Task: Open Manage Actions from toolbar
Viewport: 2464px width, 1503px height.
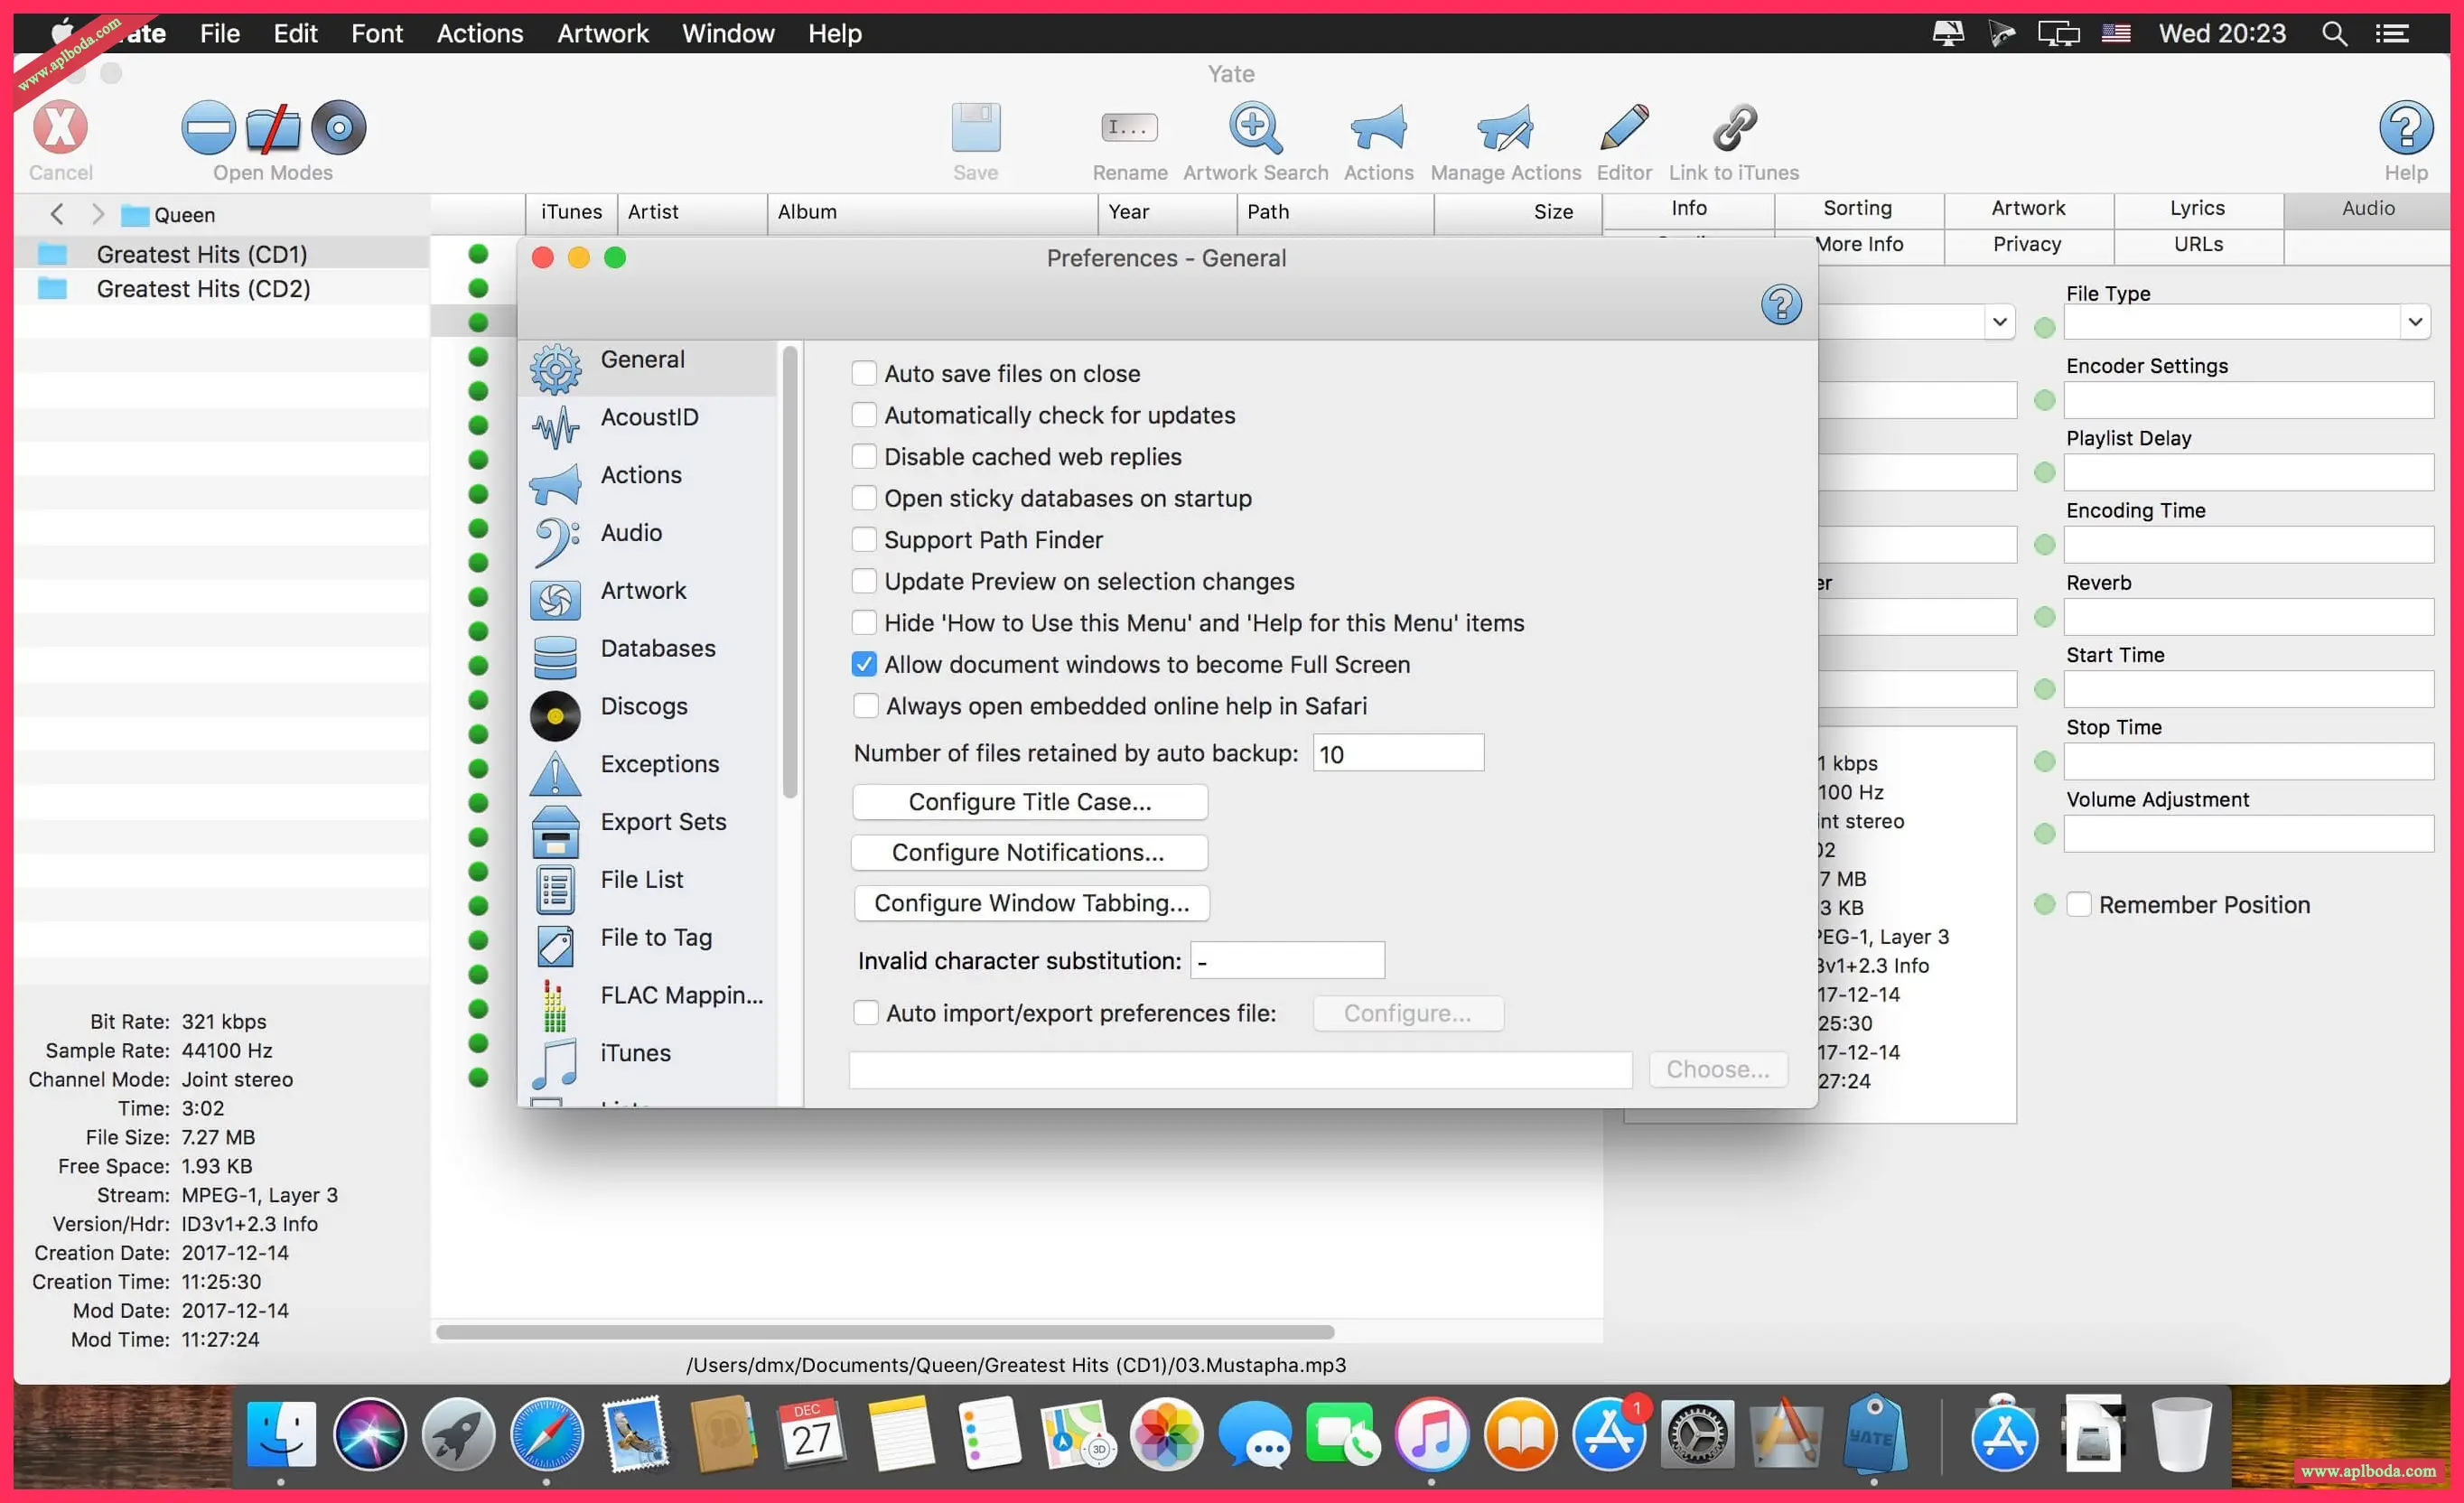Action: (1505, 128)
